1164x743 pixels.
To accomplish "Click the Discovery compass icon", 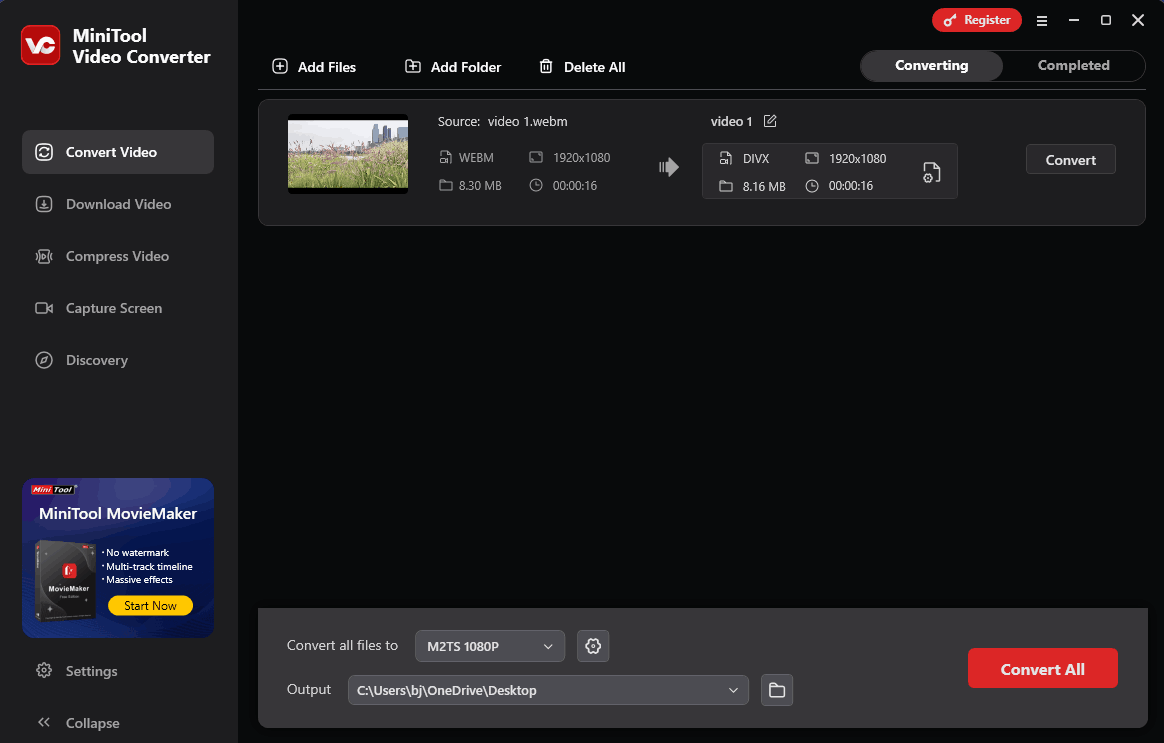I will [x=44, y=360].
